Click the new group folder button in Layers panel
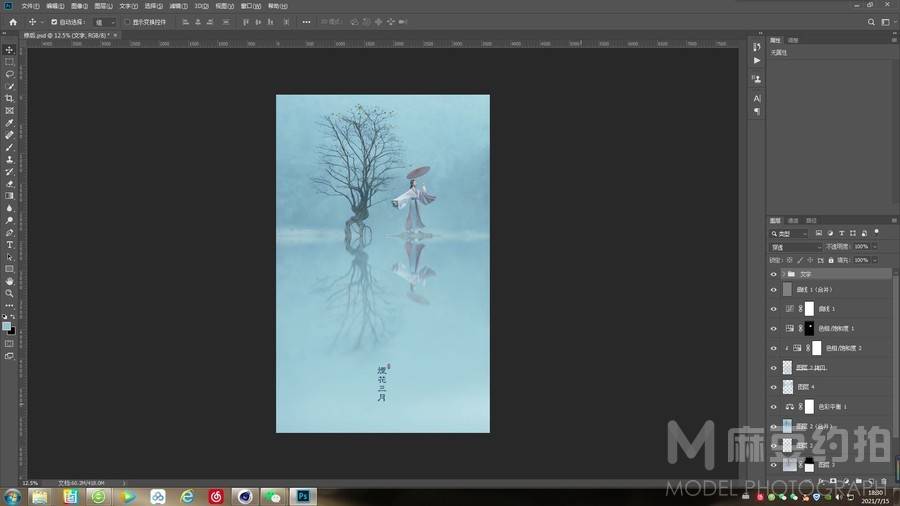This screenshot has width=900, height=506. pyautogui.click(x=858, y=481)
